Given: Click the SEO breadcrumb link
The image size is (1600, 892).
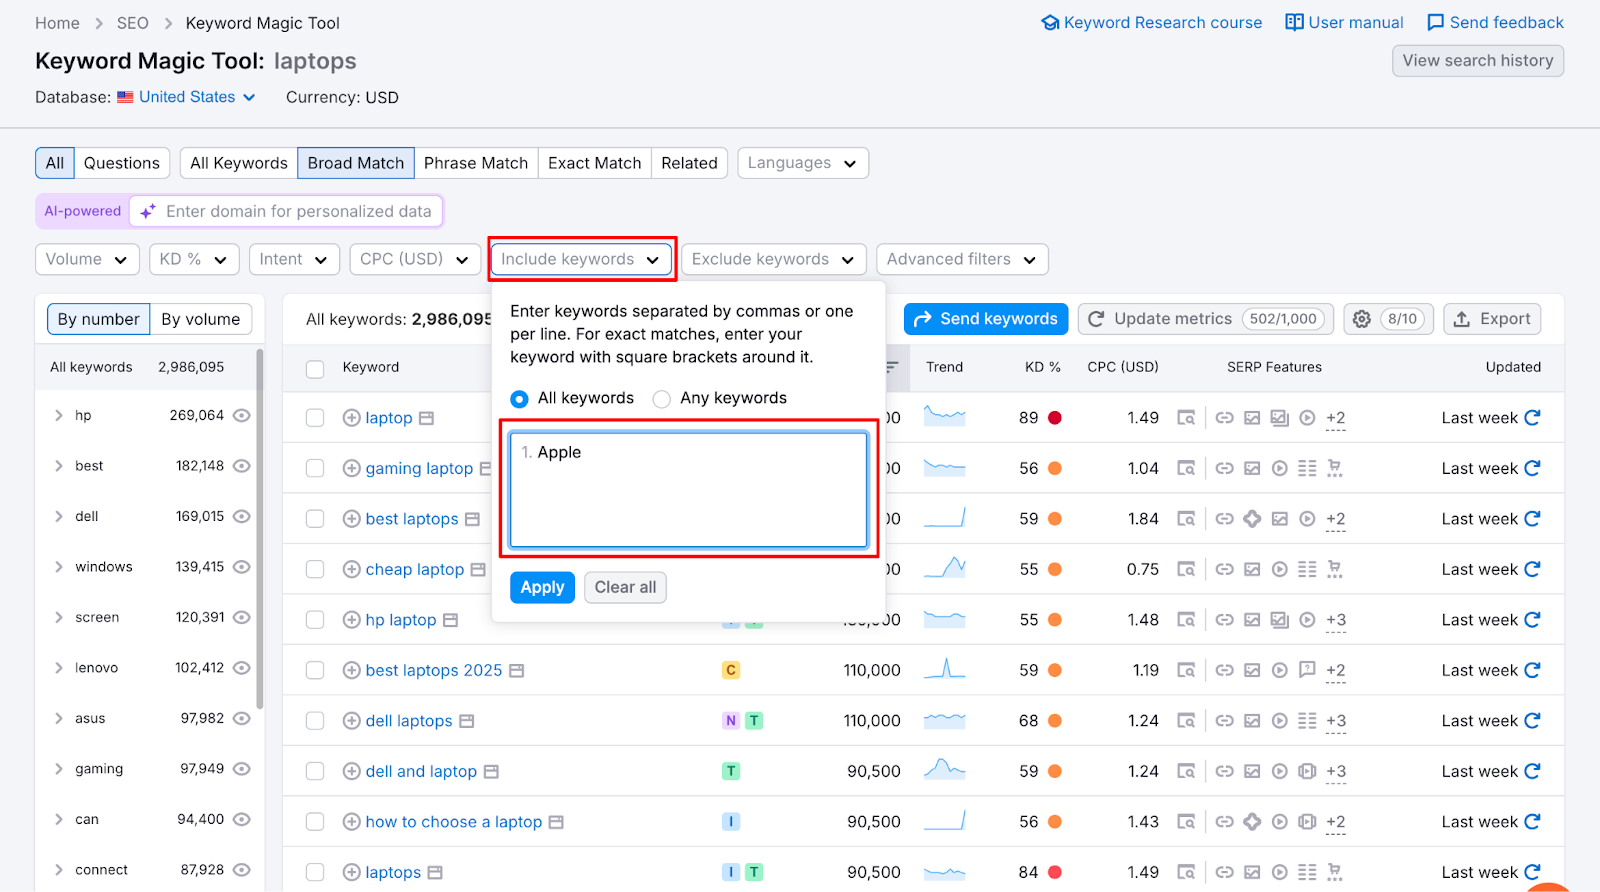Looking at the screenshot, I should pyautogui.click(x=133, y=23).
